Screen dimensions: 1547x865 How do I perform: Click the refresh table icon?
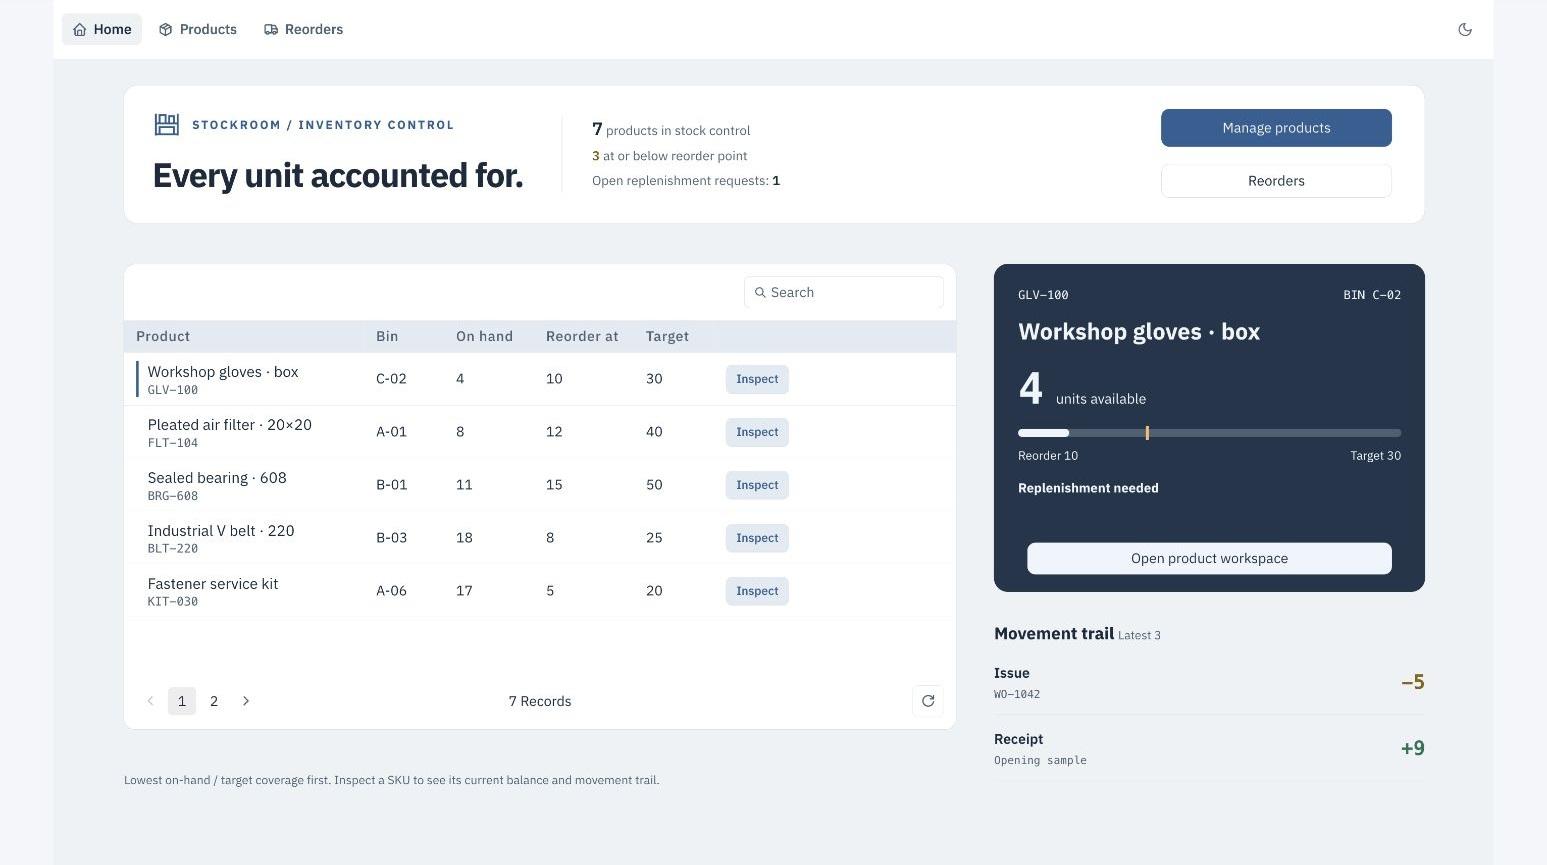coord(928,701)
